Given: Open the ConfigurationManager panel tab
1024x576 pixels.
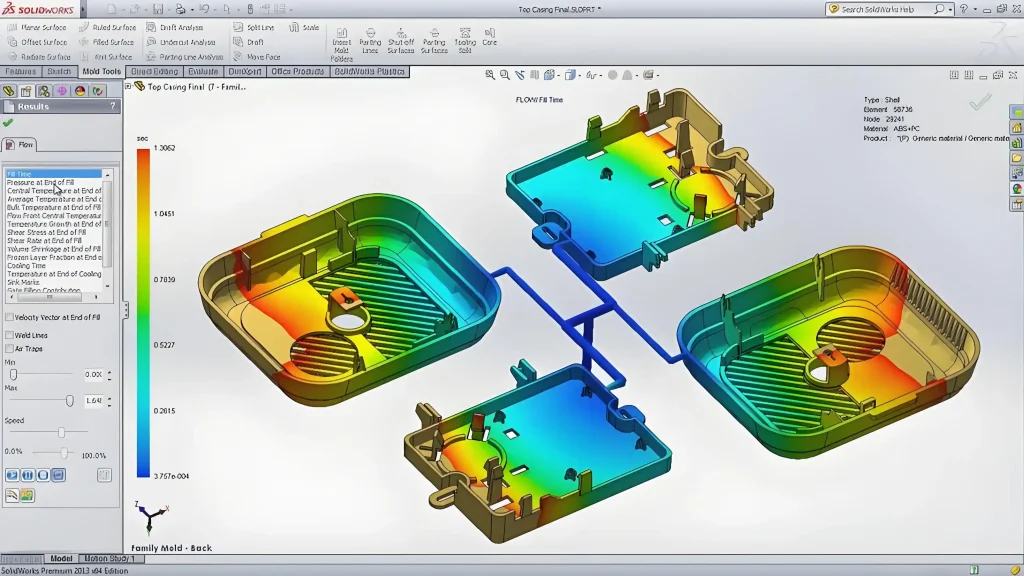Looking at the screenshot, I should tap(44, 91).
